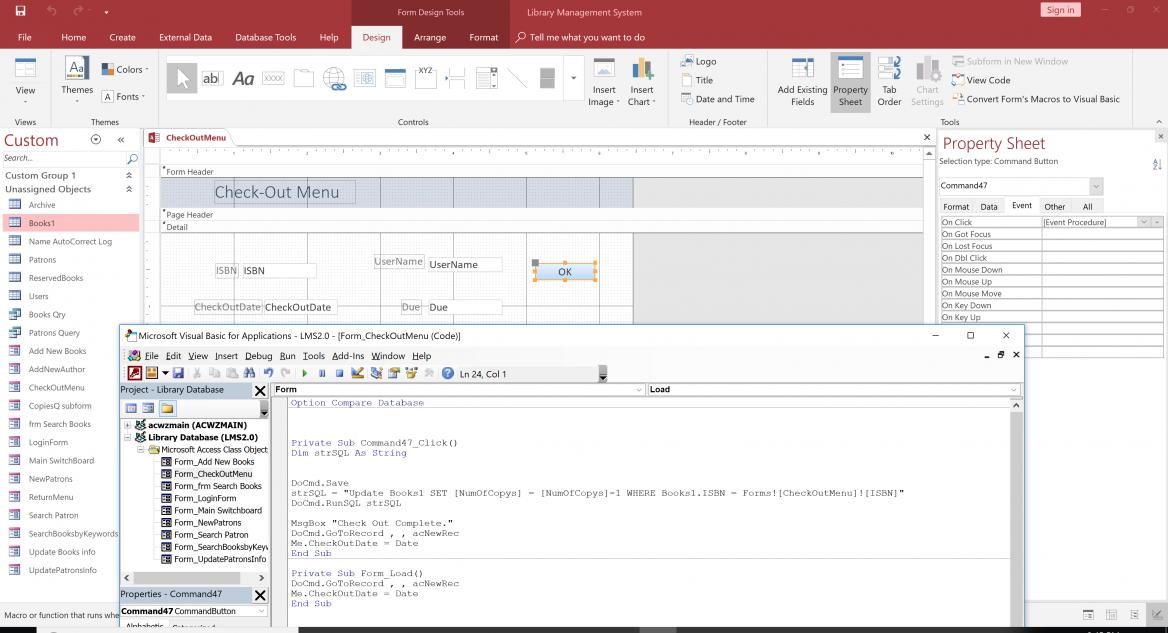Switch to the Data tab in Property Sheet
This screenshot has height=633, width=1168.
988,206
